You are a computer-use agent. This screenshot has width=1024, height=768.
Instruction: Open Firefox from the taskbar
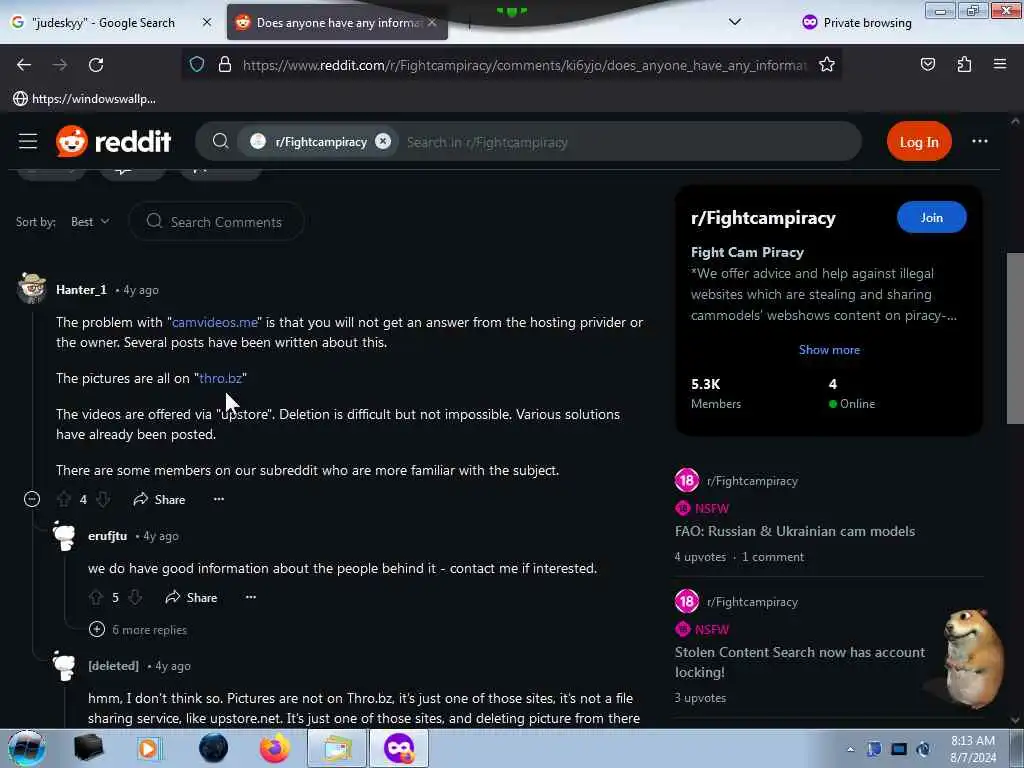point(274,748)
